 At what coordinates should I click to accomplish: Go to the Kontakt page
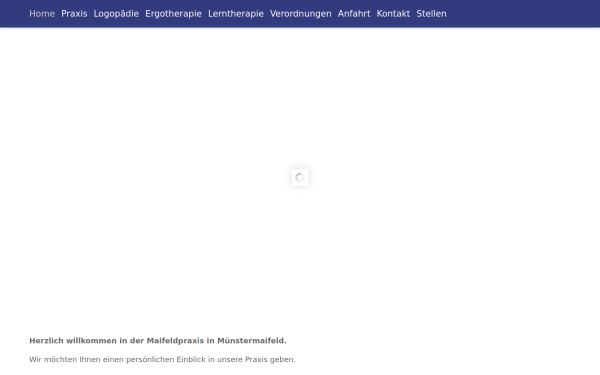393,14
